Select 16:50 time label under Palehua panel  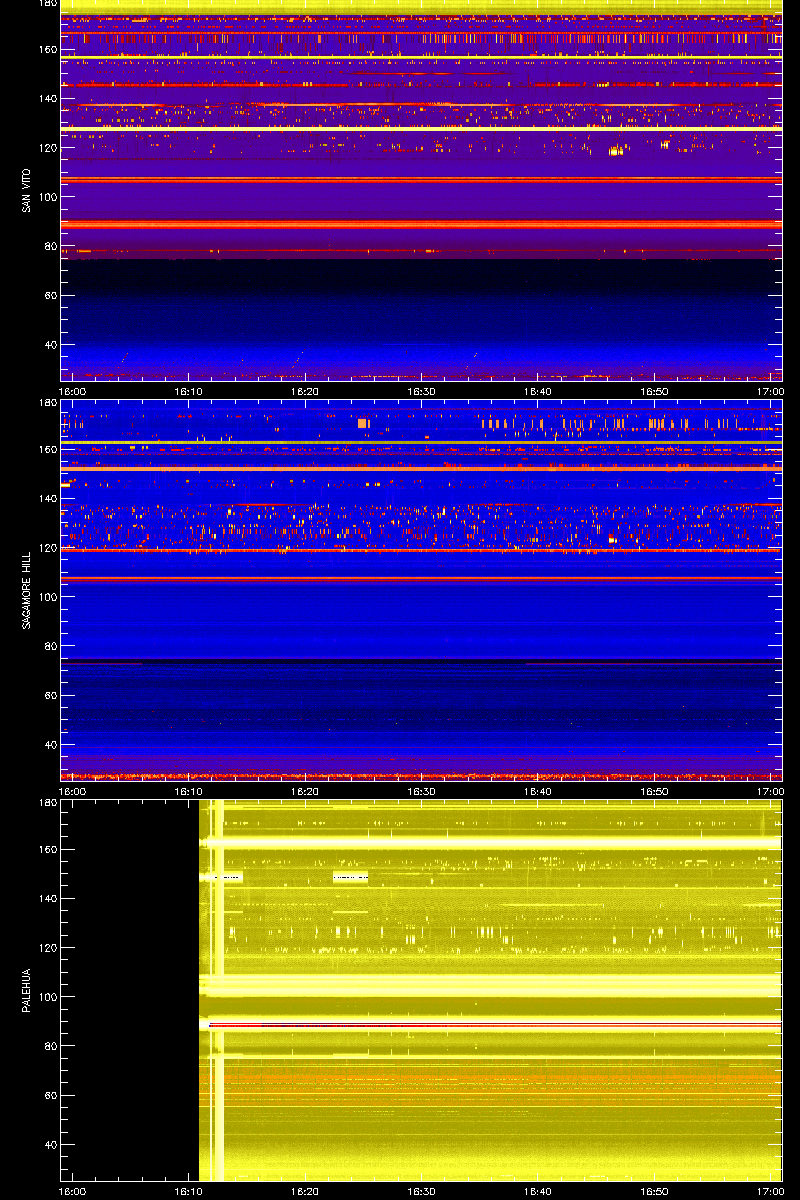[655, 1192]
